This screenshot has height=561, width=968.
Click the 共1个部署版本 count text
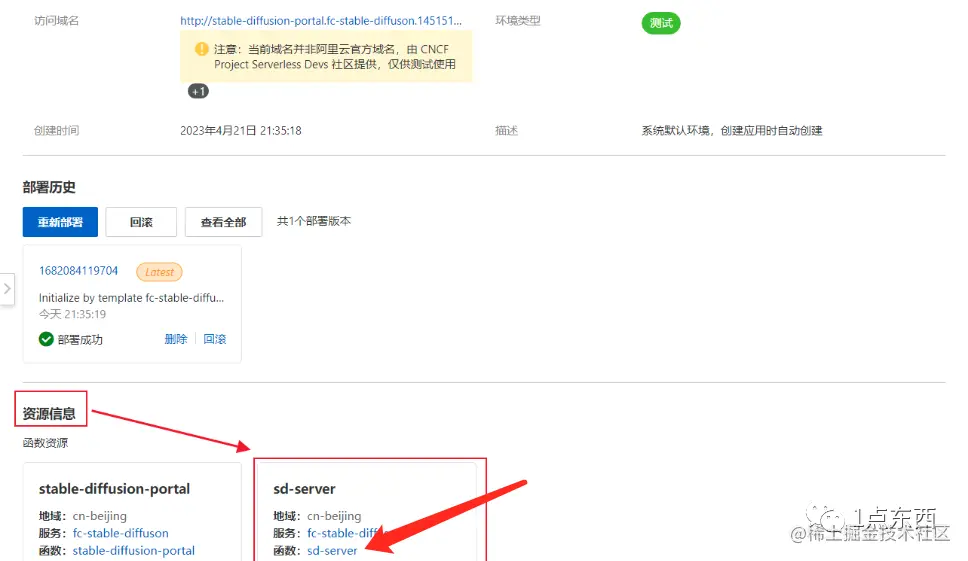click(314, 221)
